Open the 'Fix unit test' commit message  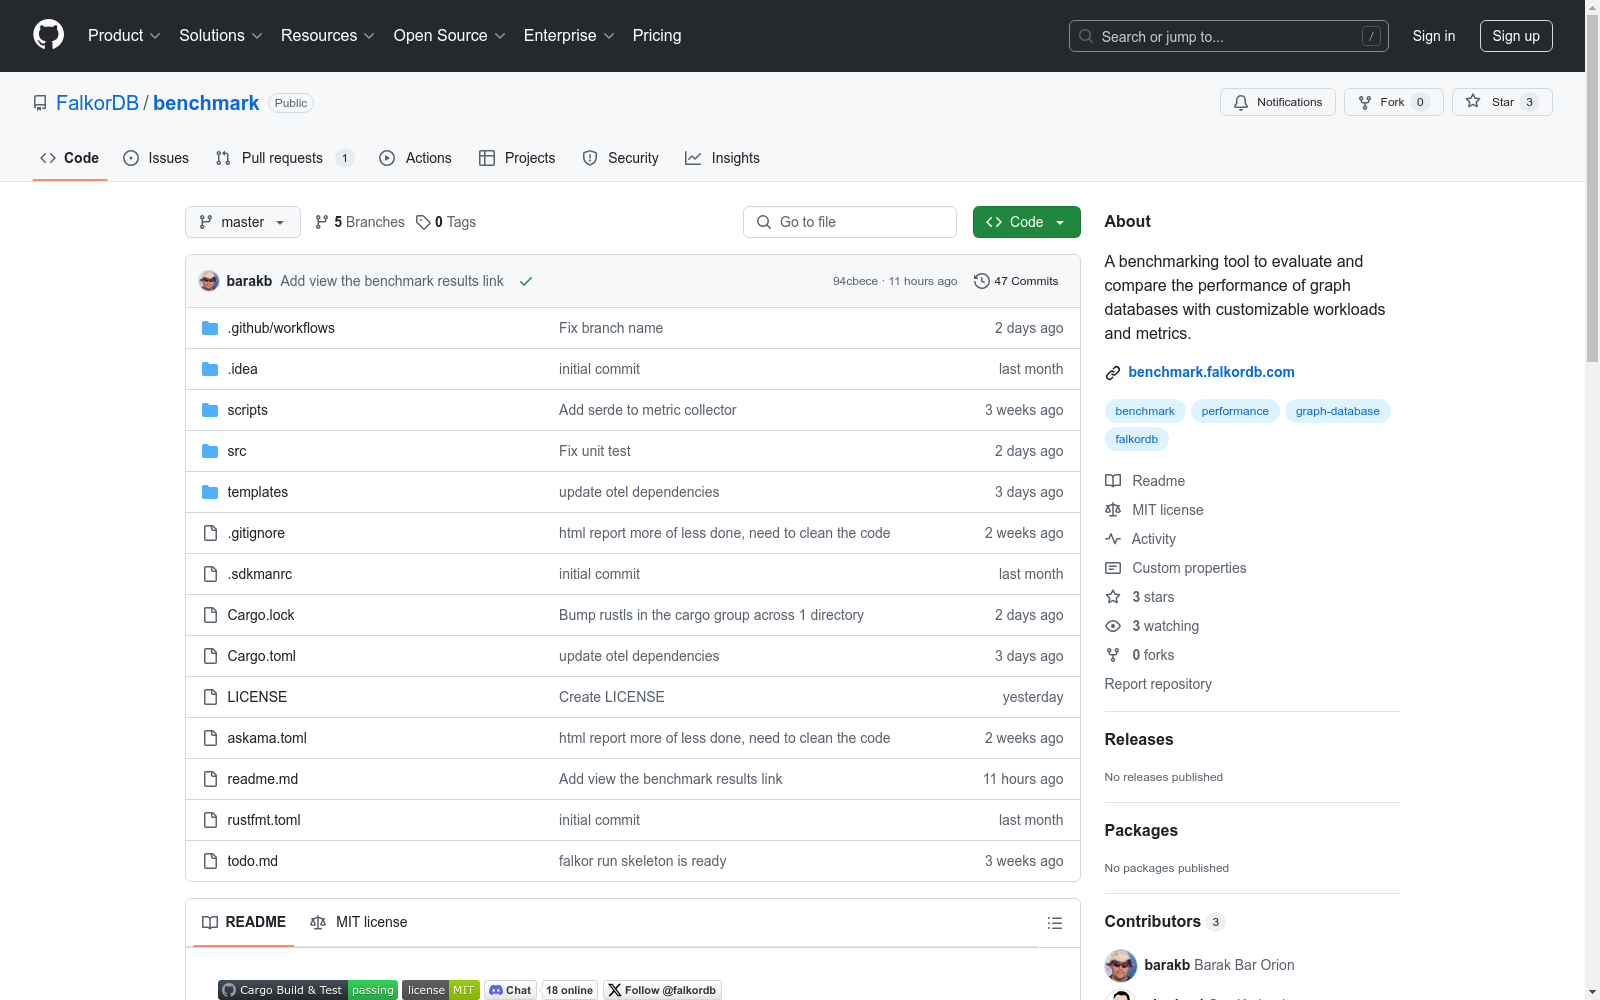[595, 451]
